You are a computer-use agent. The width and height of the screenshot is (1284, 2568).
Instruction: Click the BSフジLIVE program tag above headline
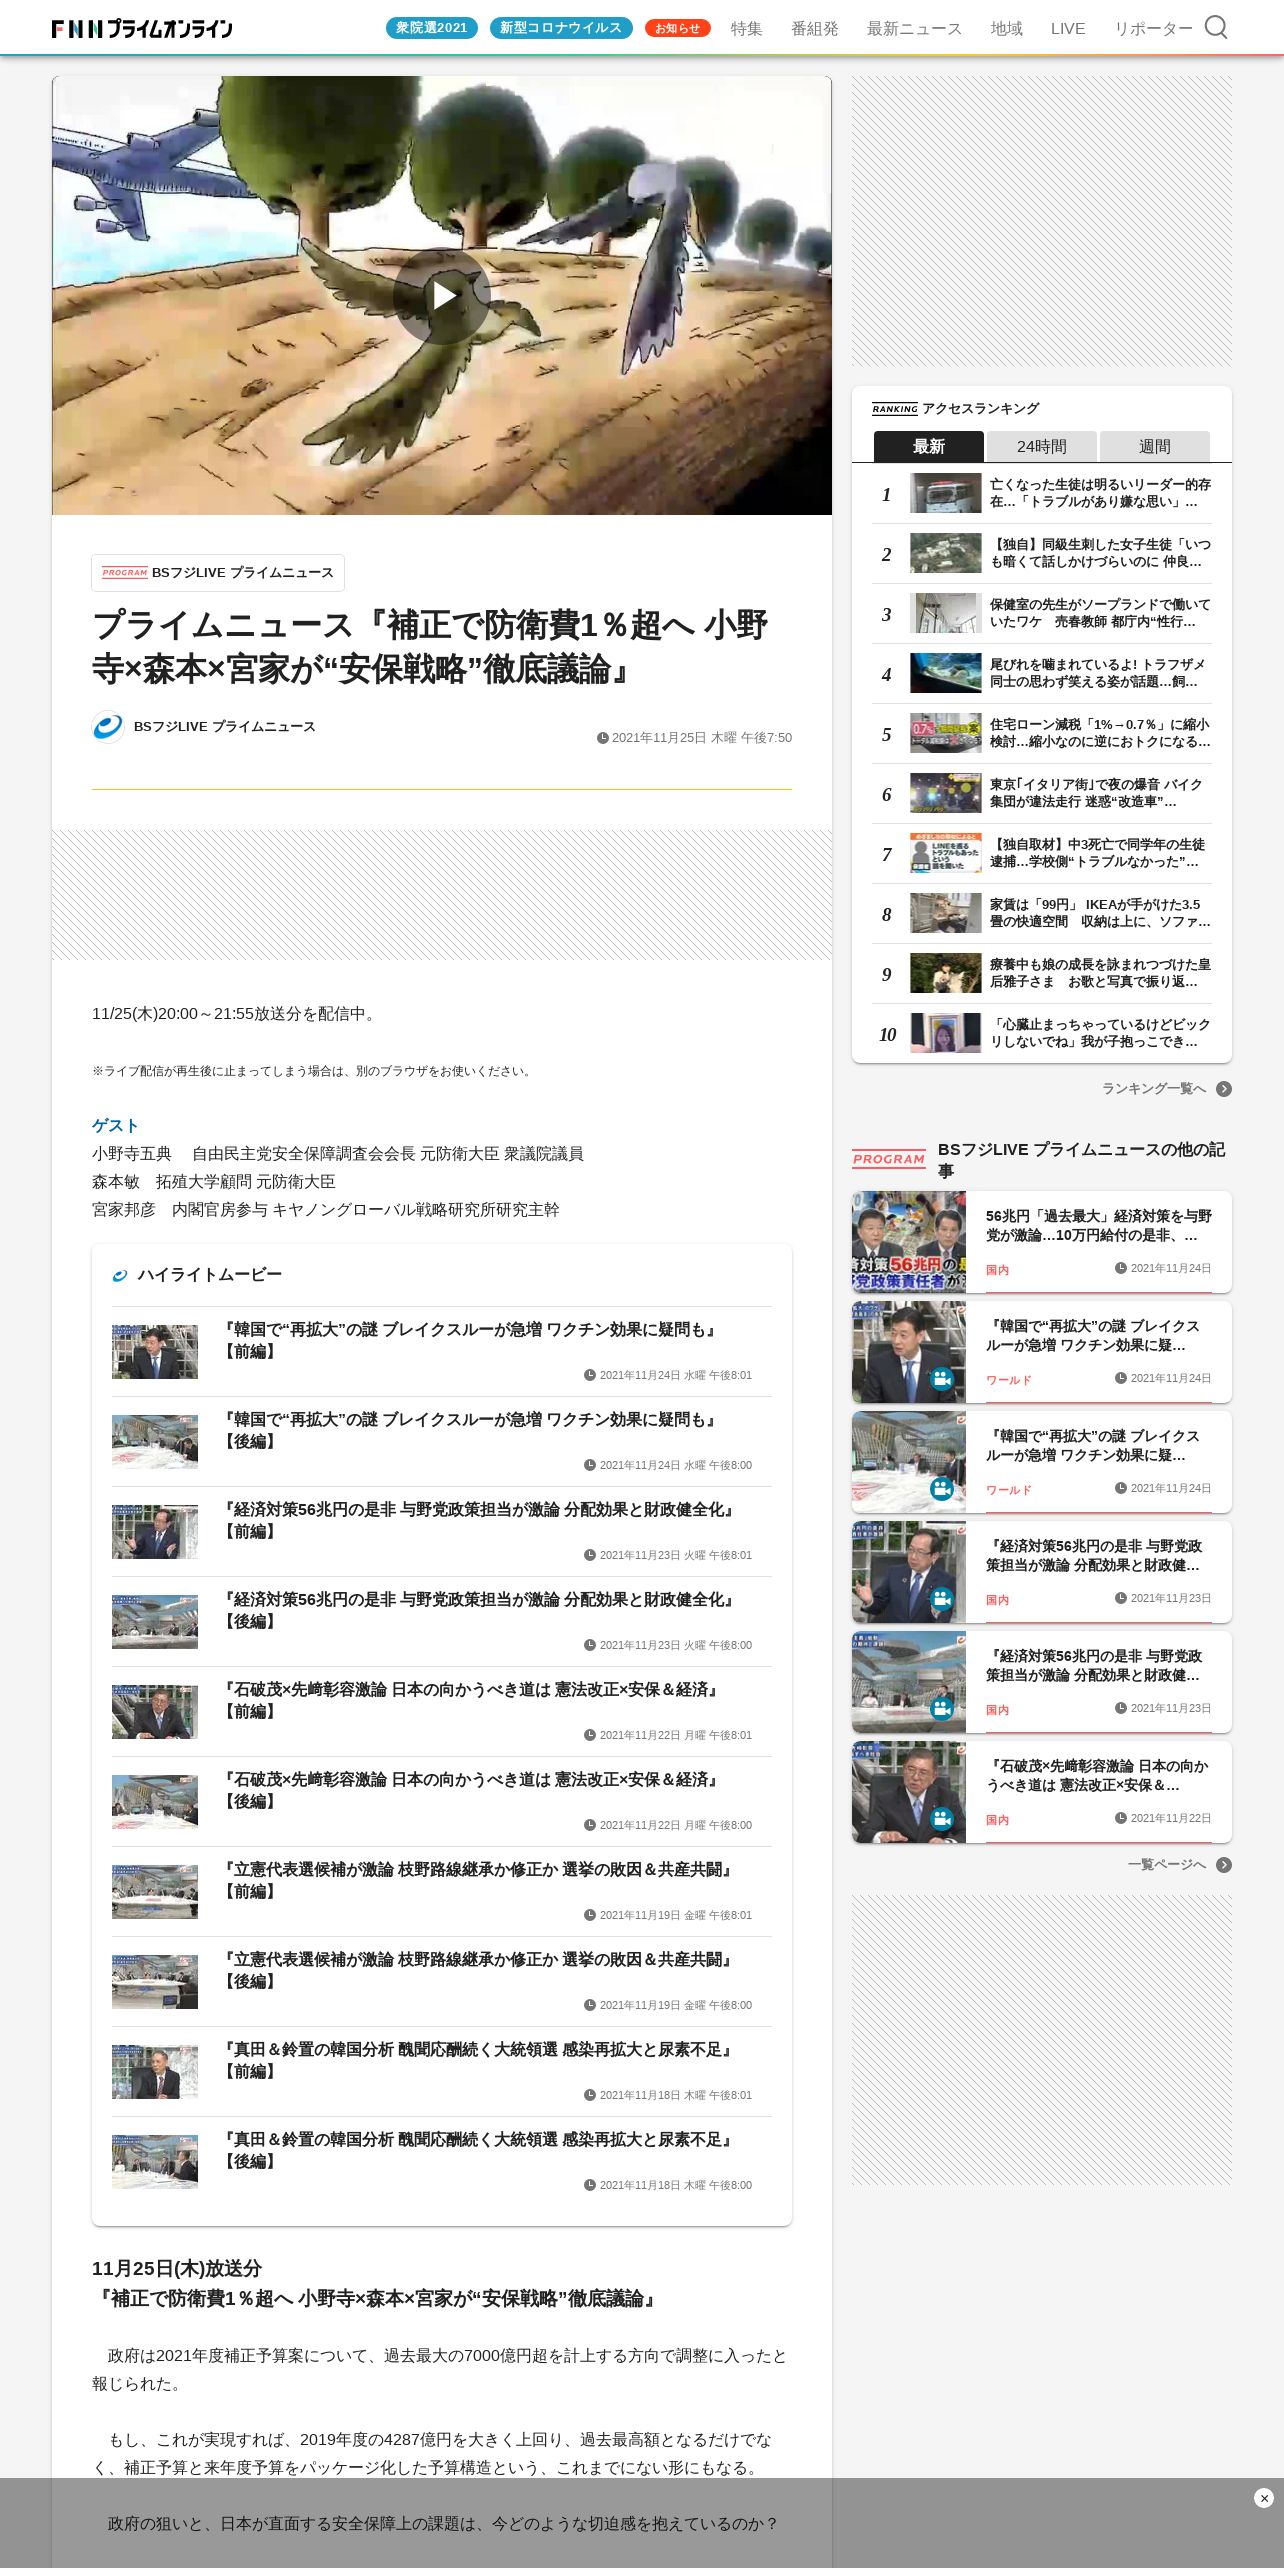click(x=218, y=572)
